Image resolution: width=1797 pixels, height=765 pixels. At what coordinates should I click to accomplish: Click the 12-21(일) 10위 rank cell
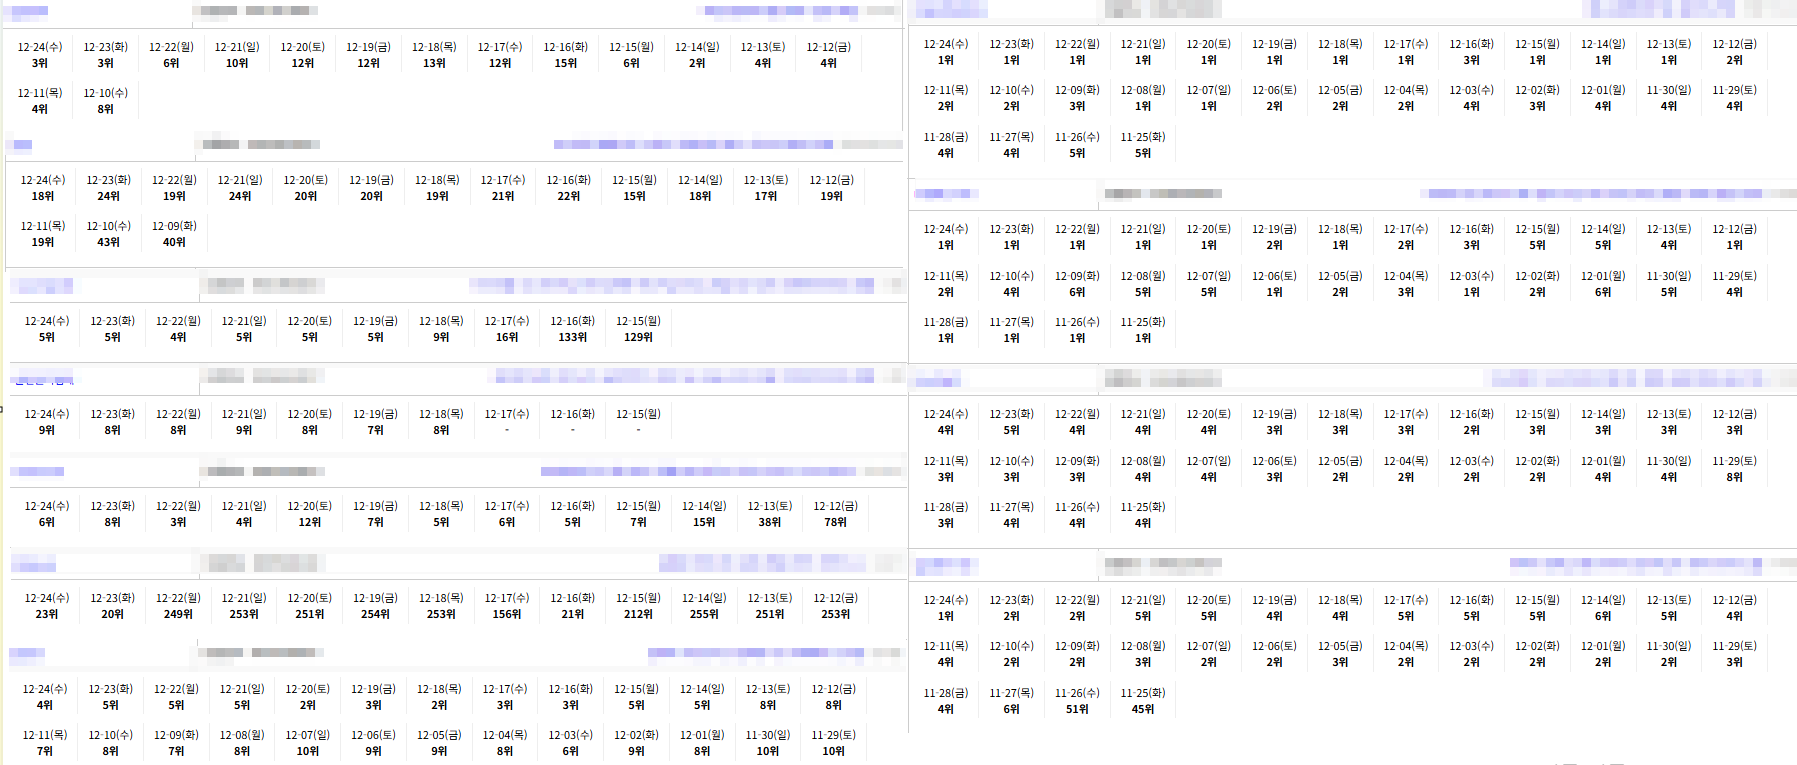click(x=237, y=56)
